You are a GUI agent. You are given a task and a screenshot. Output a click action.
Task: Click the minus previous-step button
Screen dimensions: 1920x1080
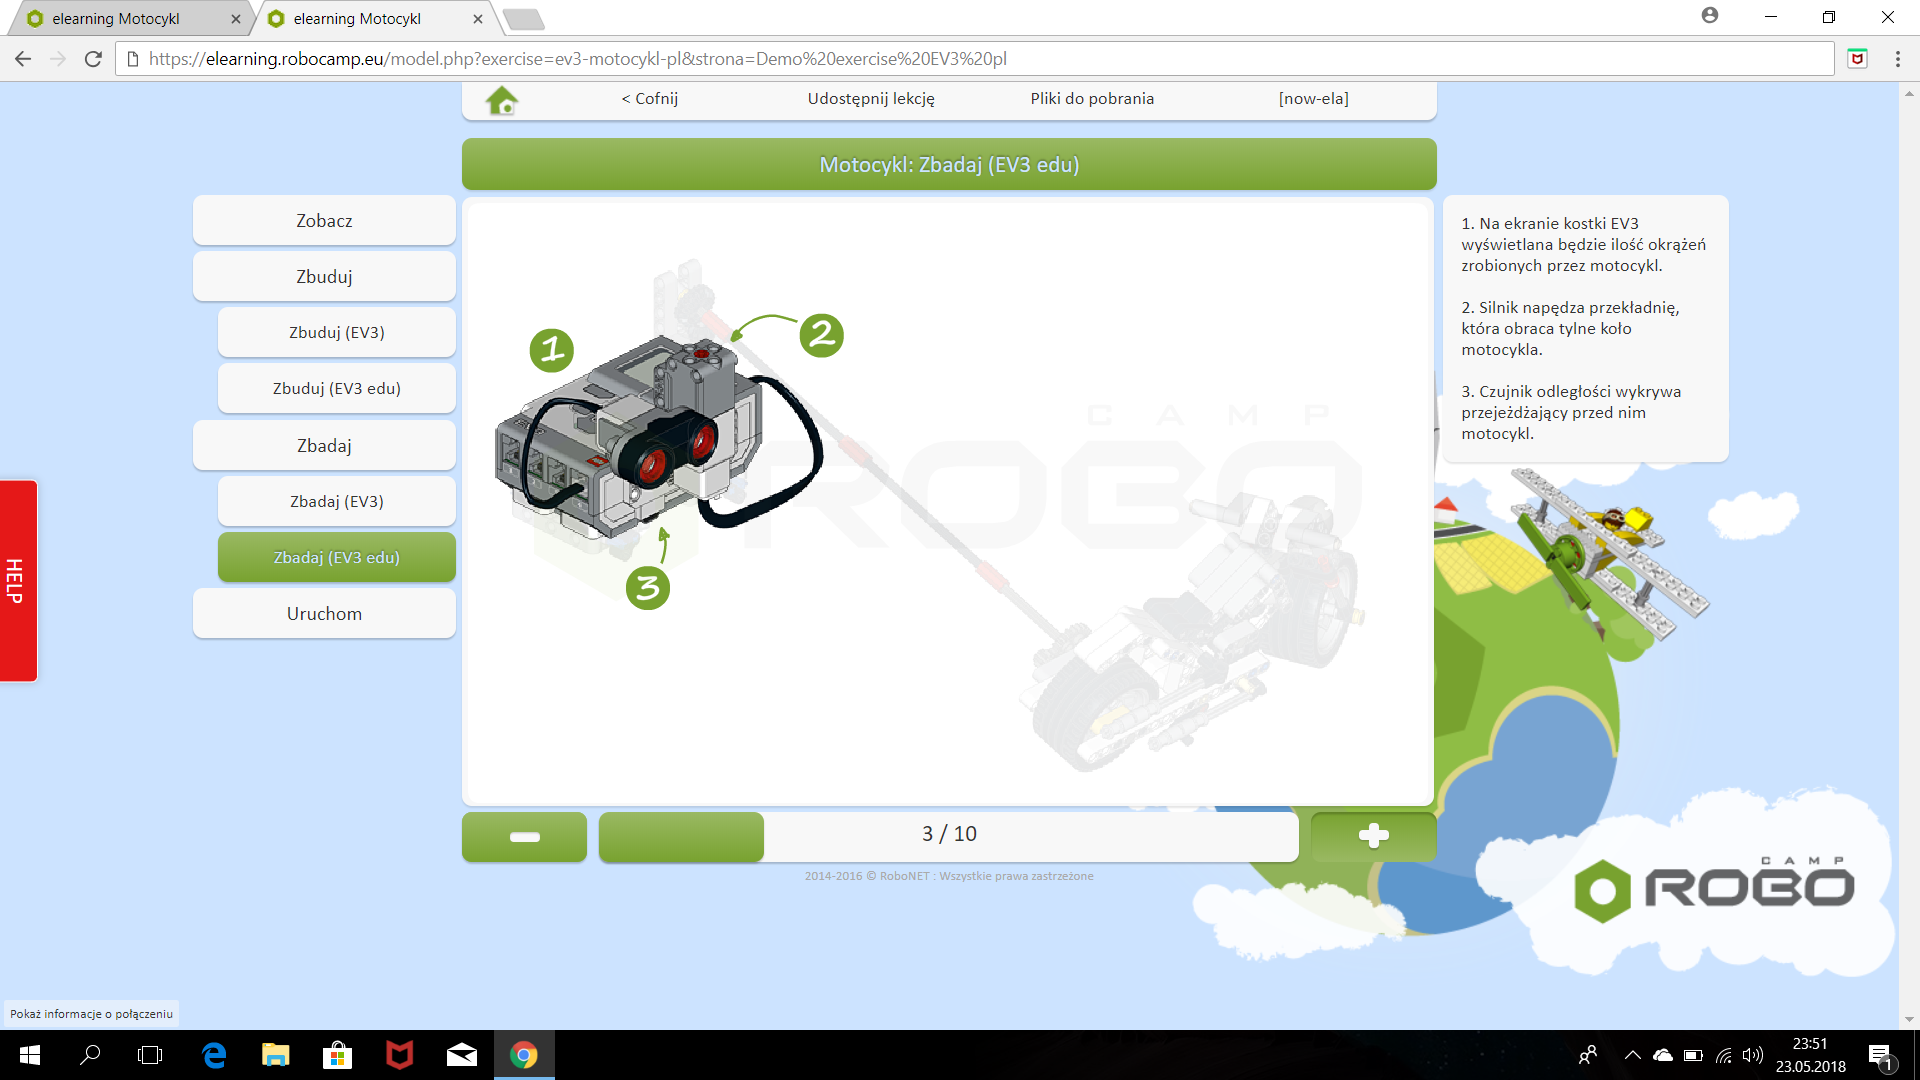(524, 836)
